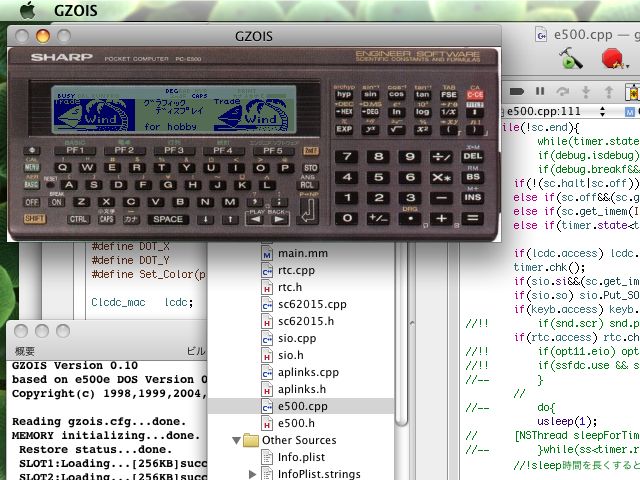The image size is (640, 480).
Task: Click the Step Out up-arrow icon
Action: coord(609,92)
